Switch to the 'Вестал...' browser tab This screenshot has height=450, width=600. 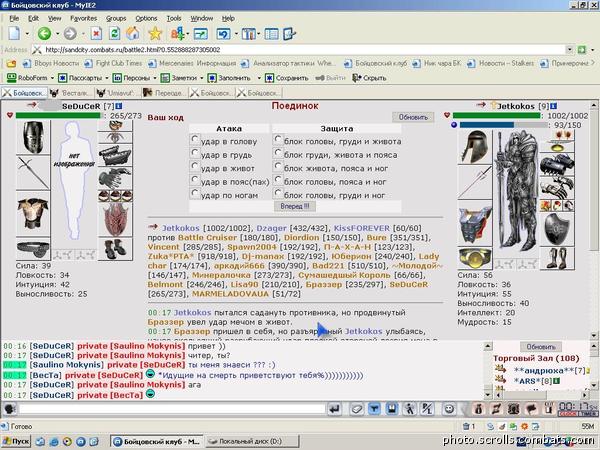tap(71, 93)
